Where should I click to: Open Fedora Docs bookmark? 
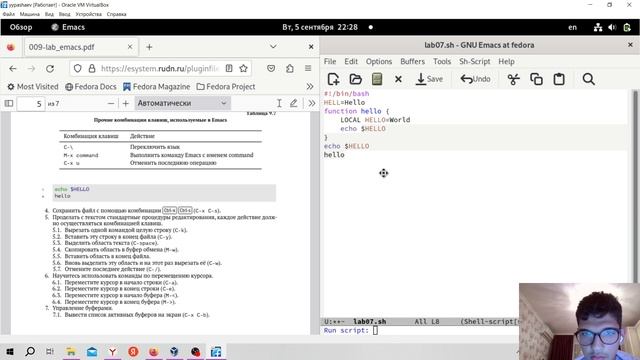[91, 87]
